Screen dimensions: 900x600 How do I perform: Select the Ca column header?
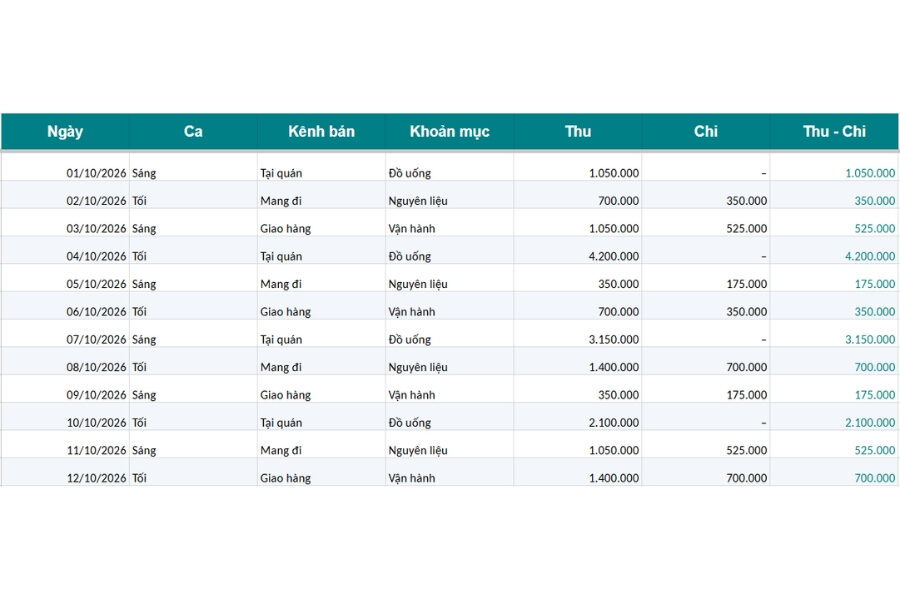coord(193,131)
